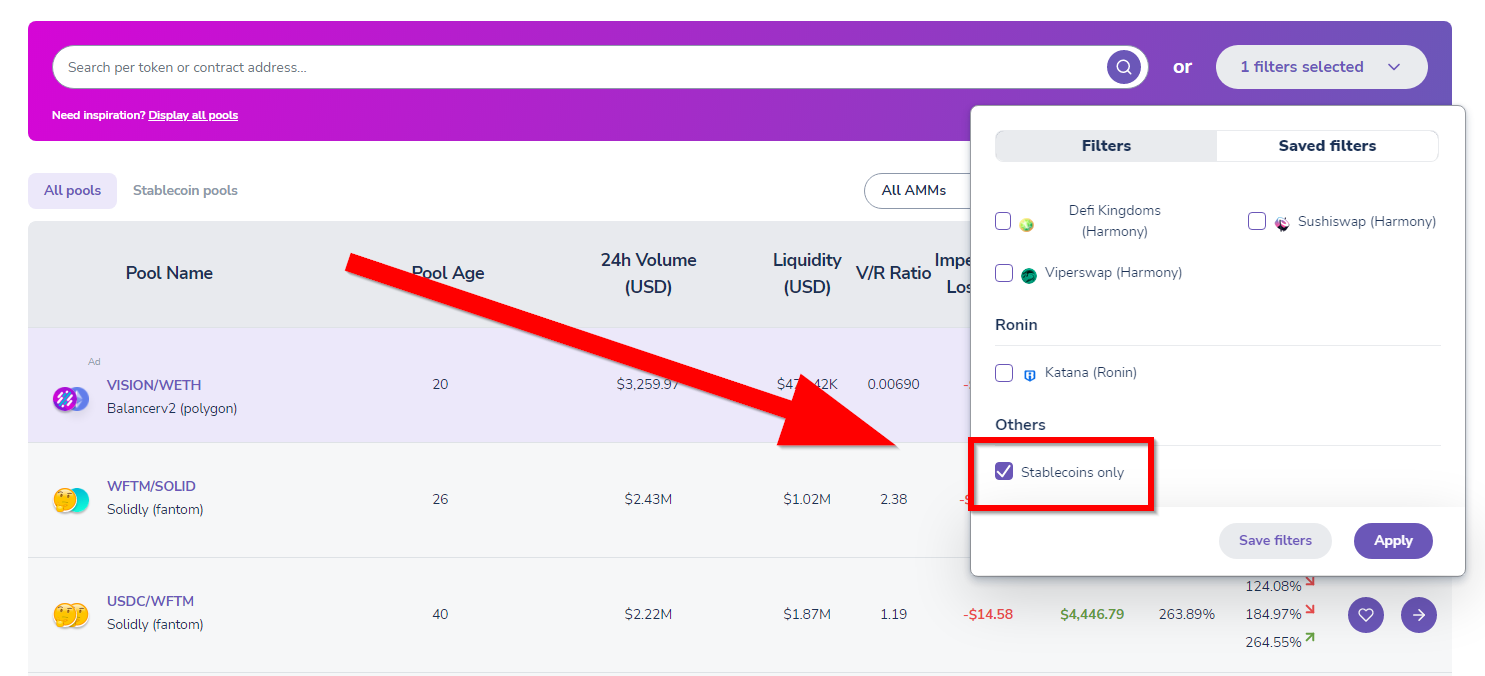This screenshot has width=1485, height=676.
Task: Click the 264.55% percentage value
Action: point(1273,642)
